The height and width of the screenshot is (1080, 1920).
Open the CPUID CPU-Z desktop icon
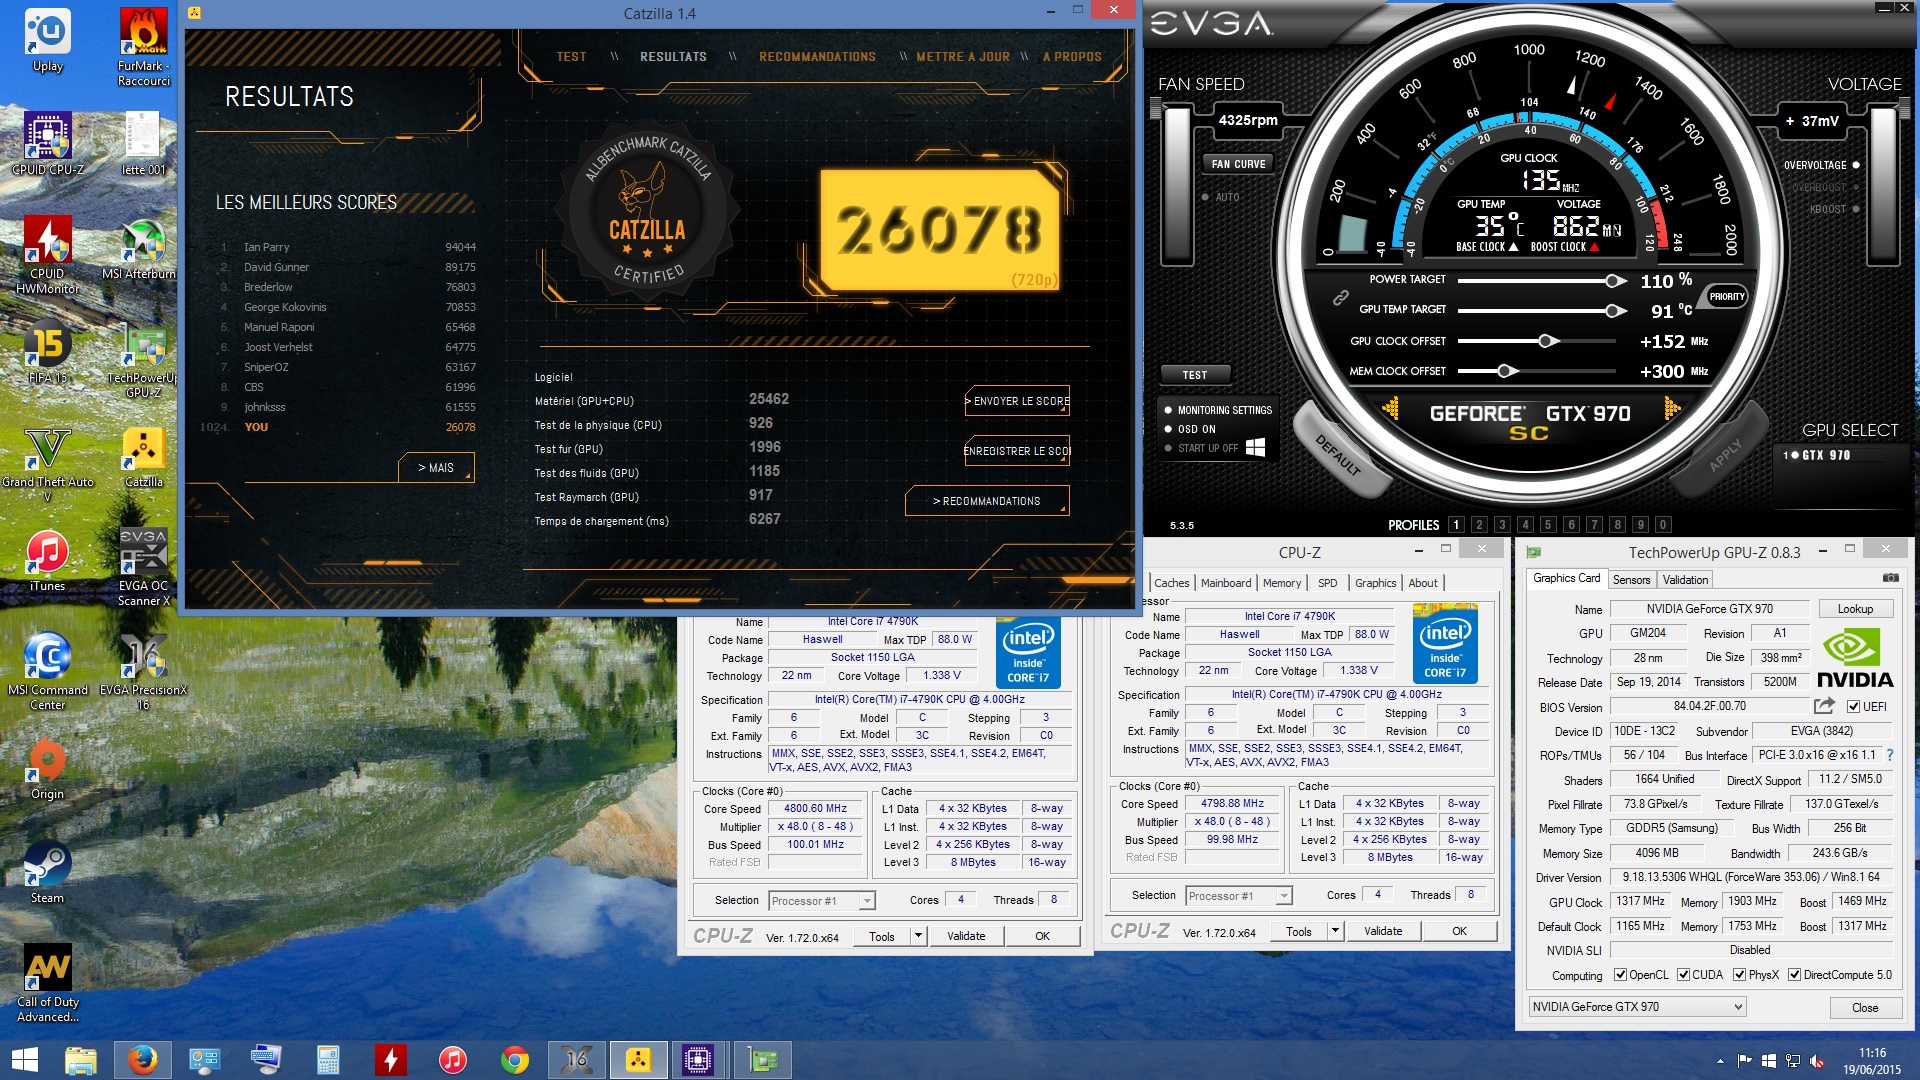coord(48,144)
